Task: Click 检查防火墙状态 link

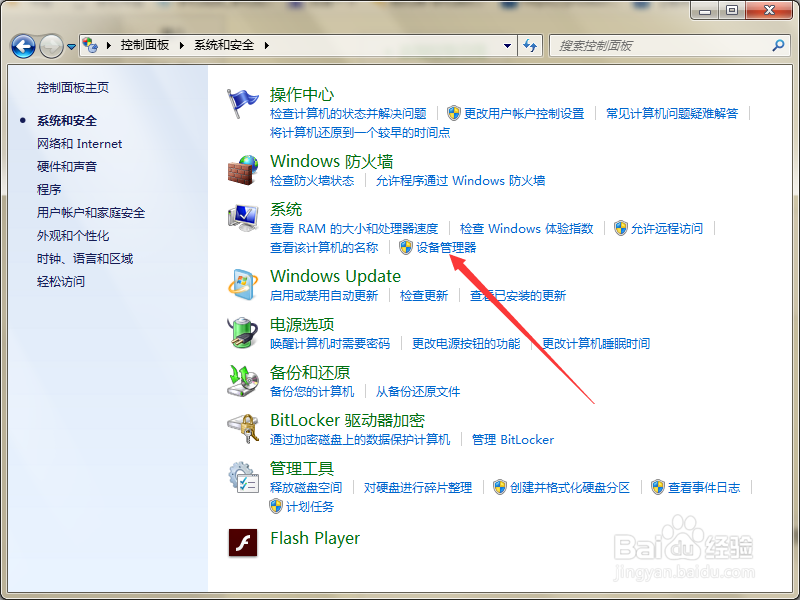Action: point(312,181)
